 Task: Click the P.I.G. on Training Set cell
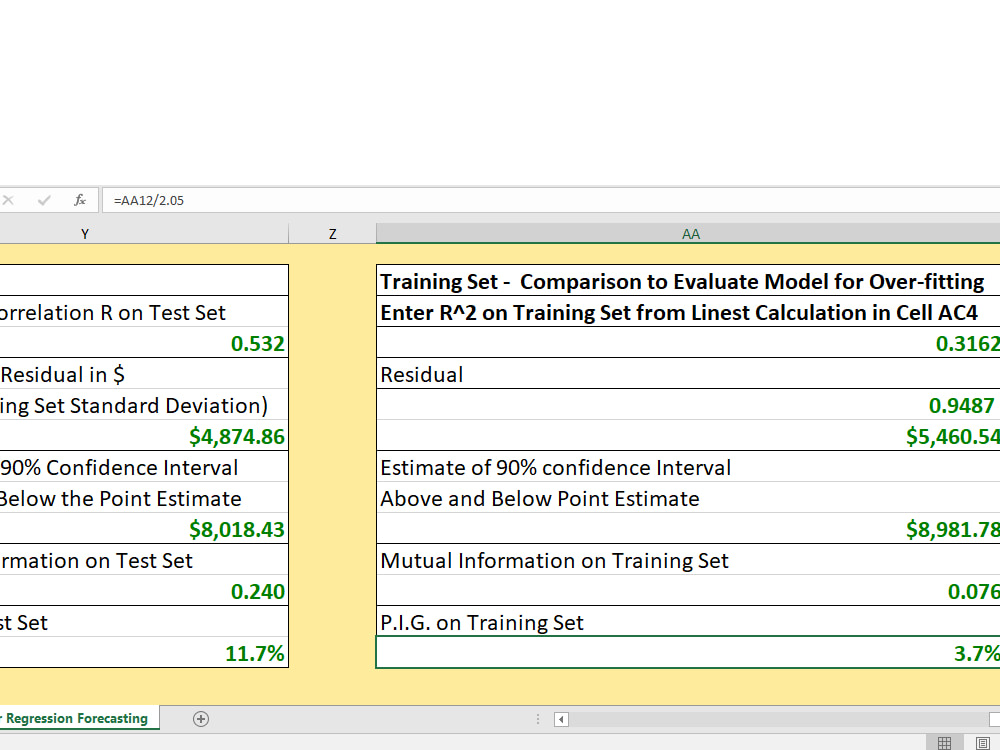[x=688, y=622]
